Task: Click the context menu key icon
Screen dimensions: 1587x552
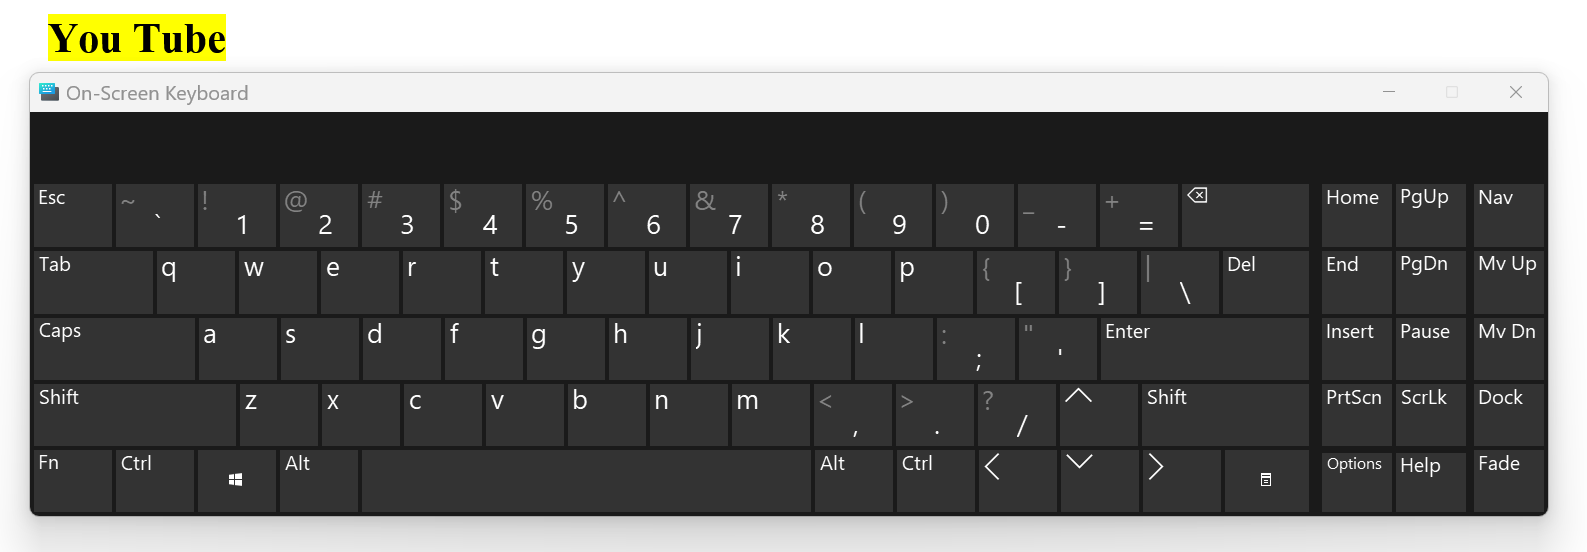Action: coord(1266,481)
